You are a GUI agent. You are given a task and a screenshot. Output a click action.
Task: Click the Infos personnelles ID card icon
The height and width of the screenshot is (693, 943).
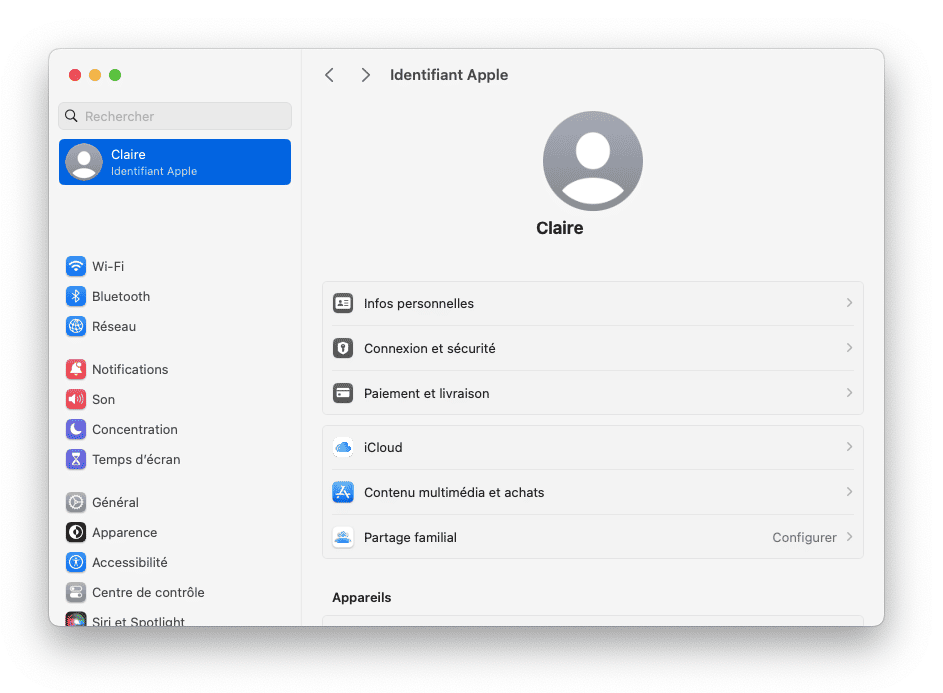pos(343,303)
